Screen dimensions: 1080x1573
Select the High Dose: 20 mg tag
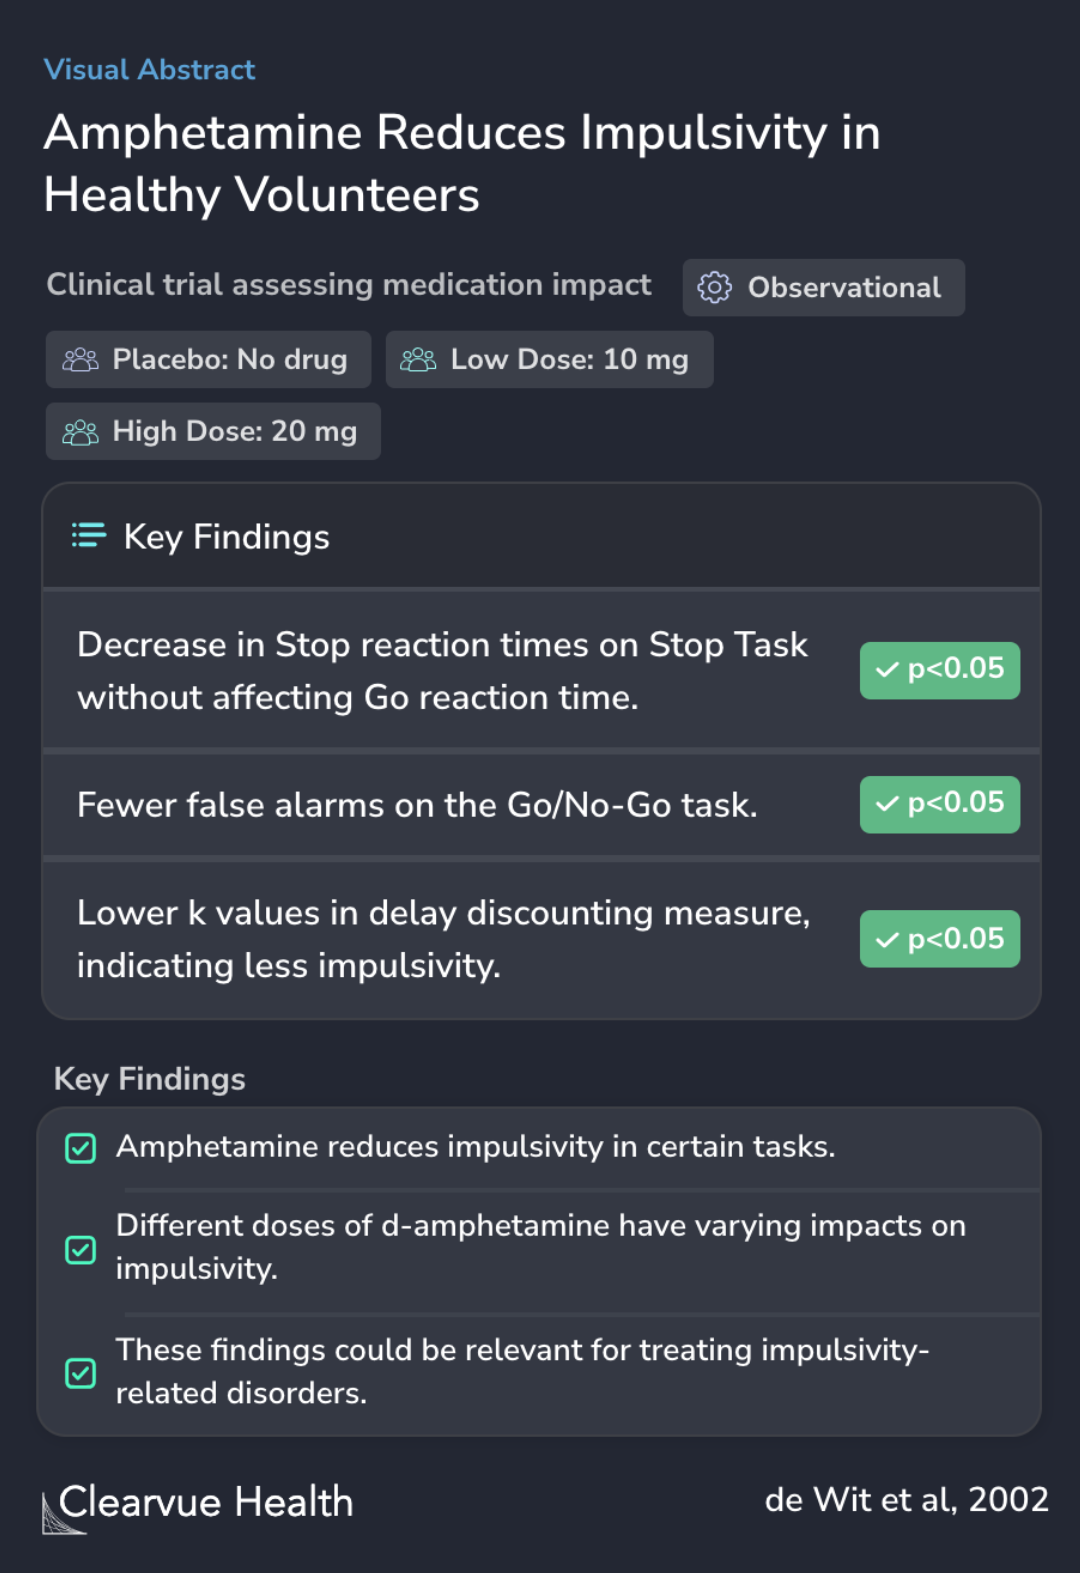click(x=213, y=432)
